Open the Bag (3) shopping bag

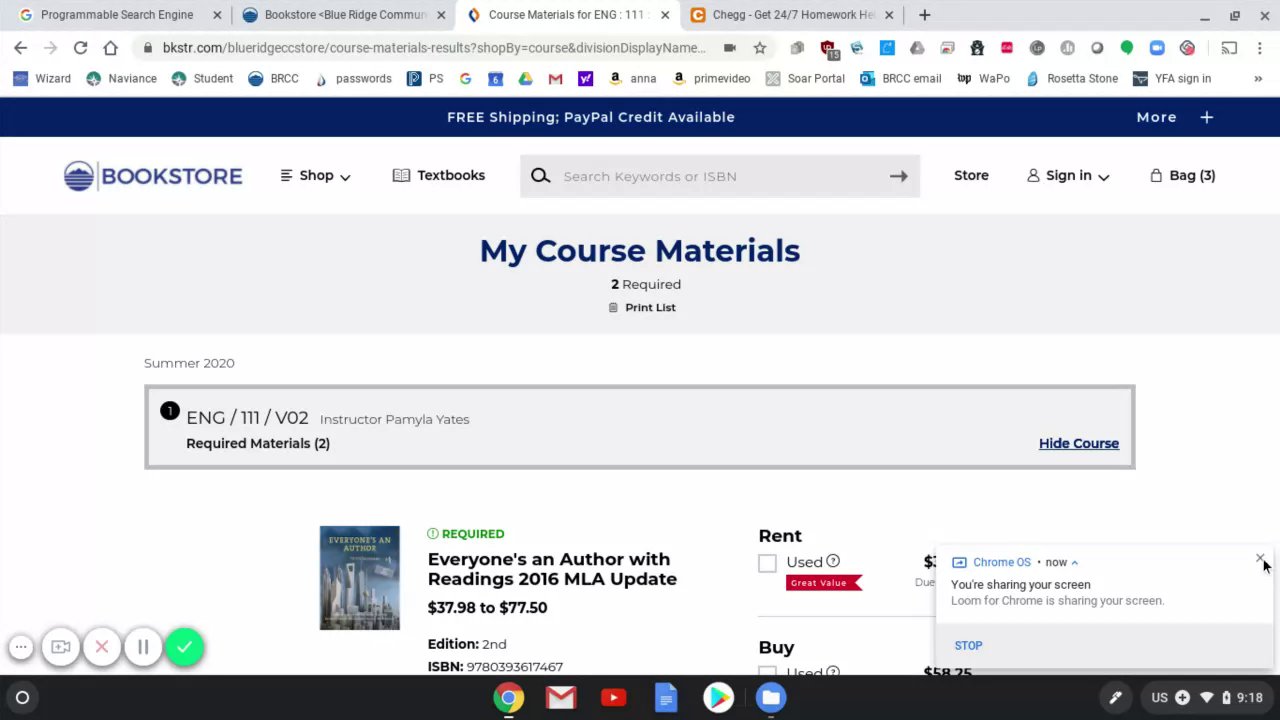point(1182,176)
